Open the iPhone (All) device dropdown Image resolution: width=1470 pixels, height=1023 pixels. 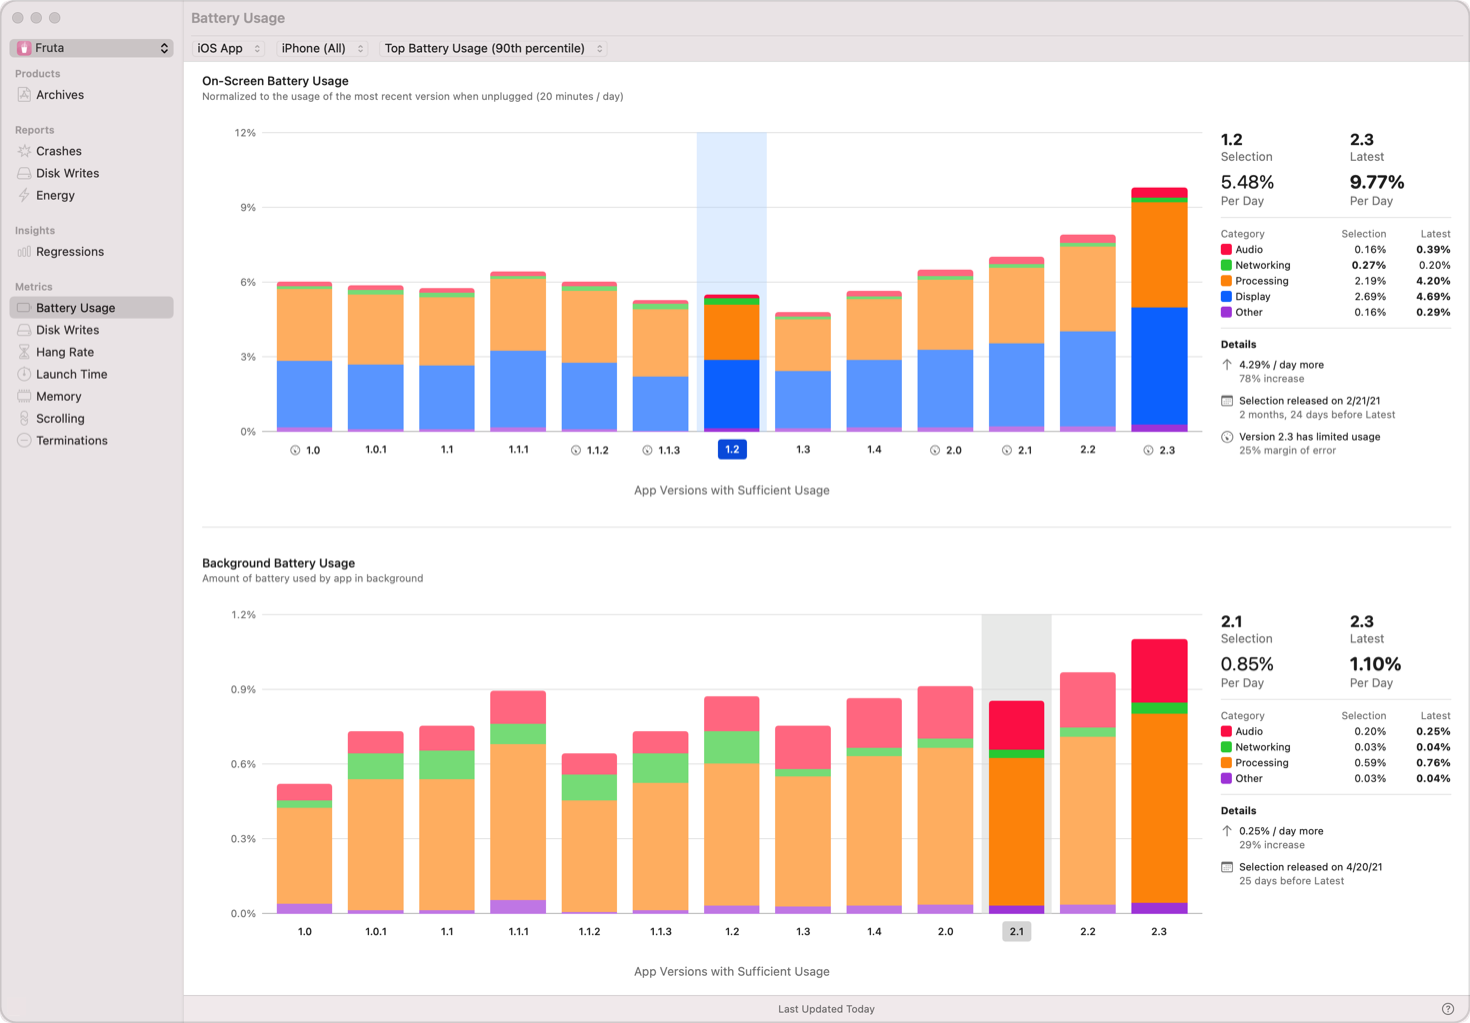[322, 48]
